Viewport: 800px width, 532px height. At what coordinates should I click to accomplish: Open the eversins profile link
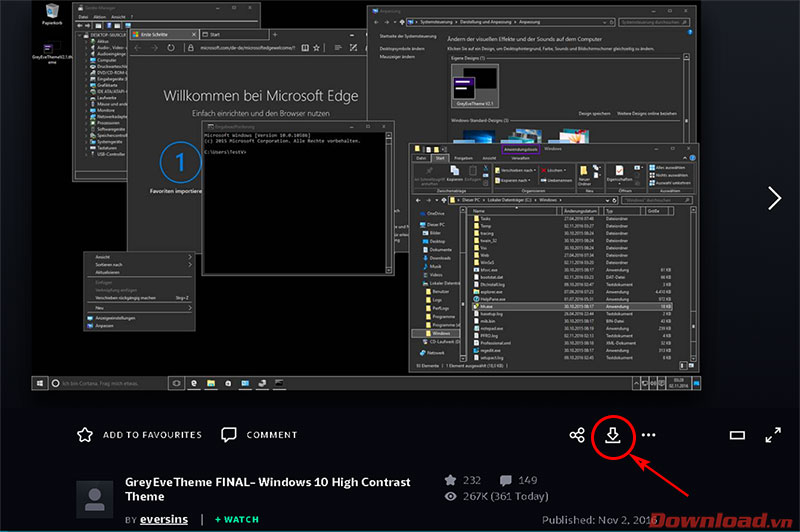[x=164, y=520]
